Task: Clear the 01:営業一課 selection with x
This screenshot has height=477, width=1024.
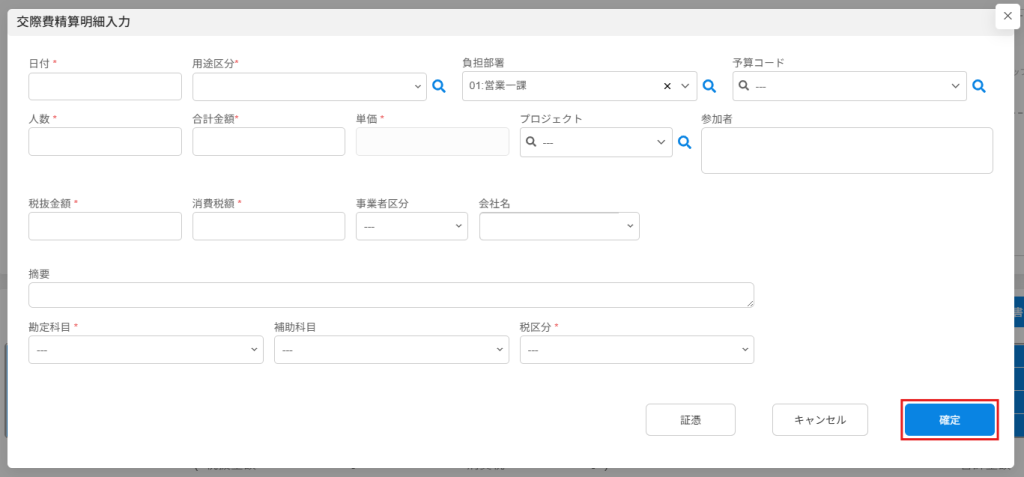Action: 667,87
